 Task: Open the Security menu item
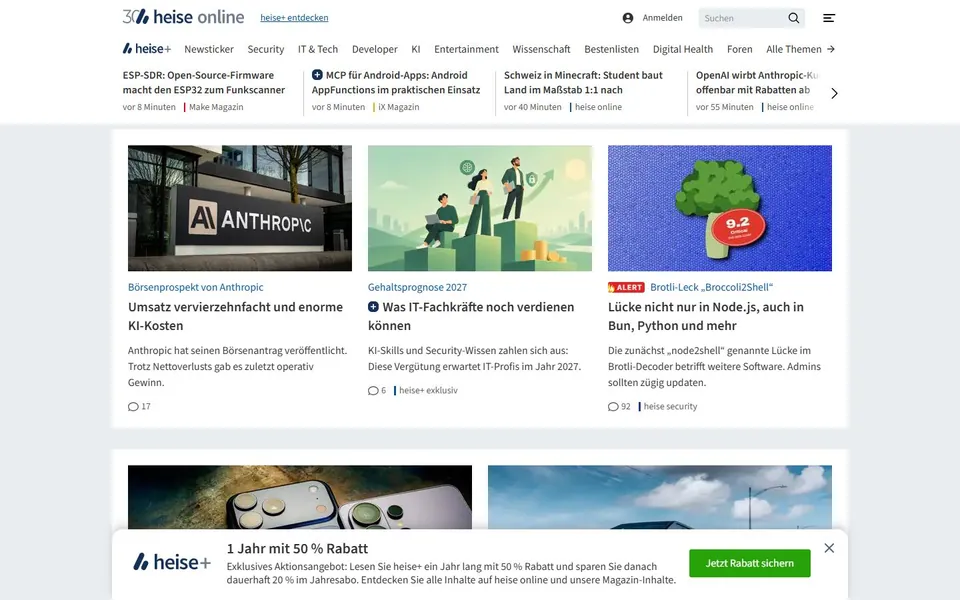tap(266, 49)
